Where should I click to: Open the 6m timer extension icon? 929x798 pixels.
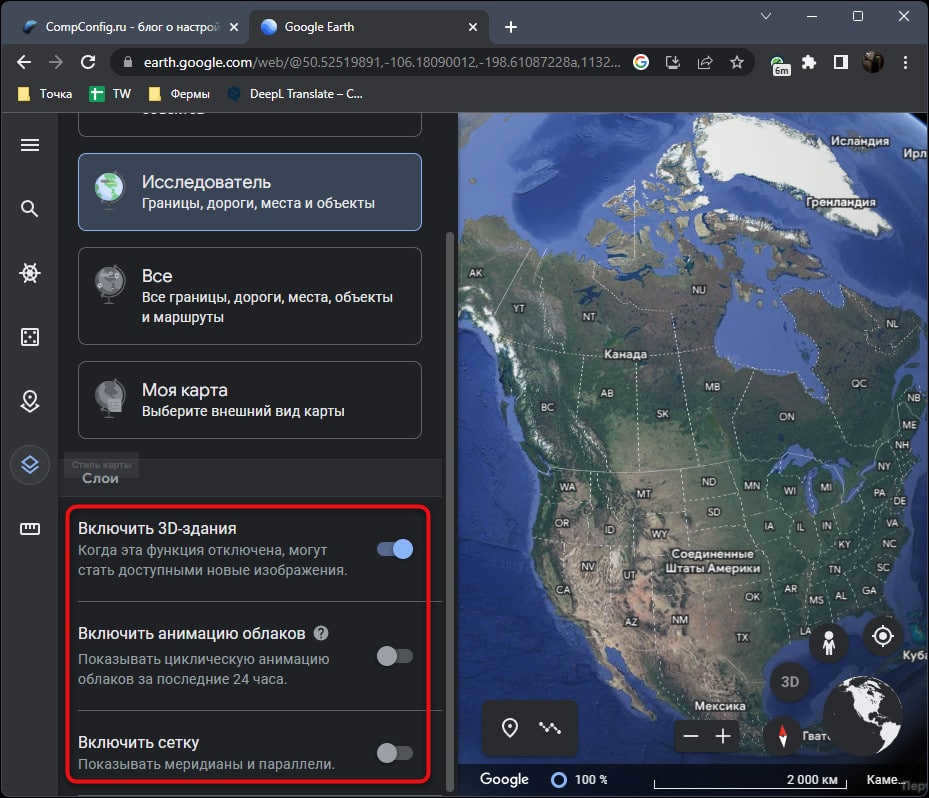click(x=780, y=65)
